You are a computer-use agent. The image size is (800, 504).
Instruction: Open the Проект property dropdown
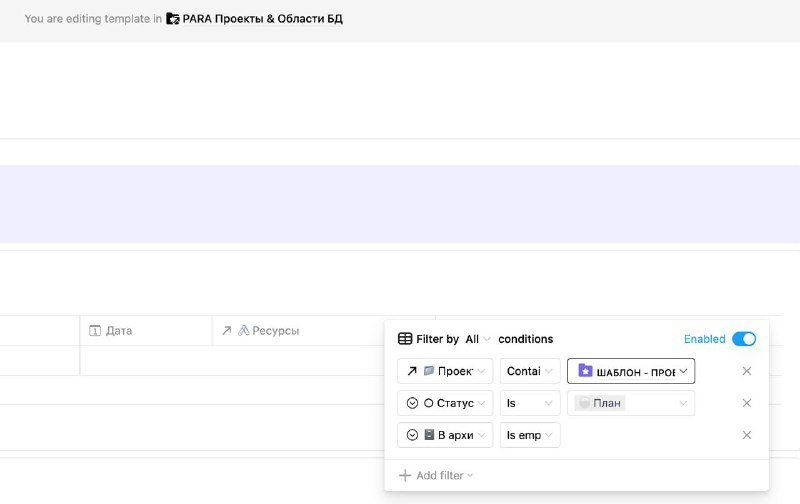pyautogui.click(x=445, y=371)
